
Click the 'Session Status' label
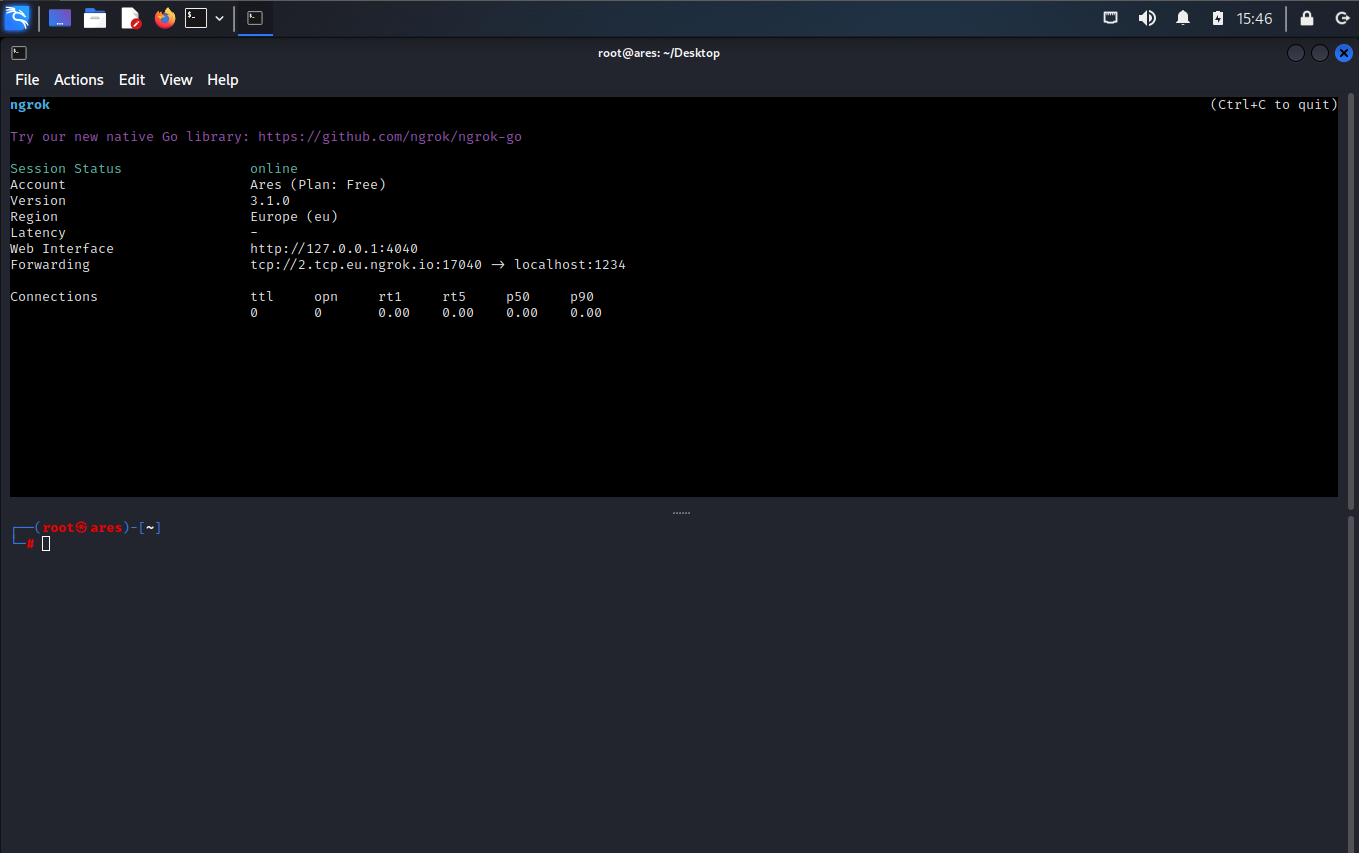coord(66,169)
